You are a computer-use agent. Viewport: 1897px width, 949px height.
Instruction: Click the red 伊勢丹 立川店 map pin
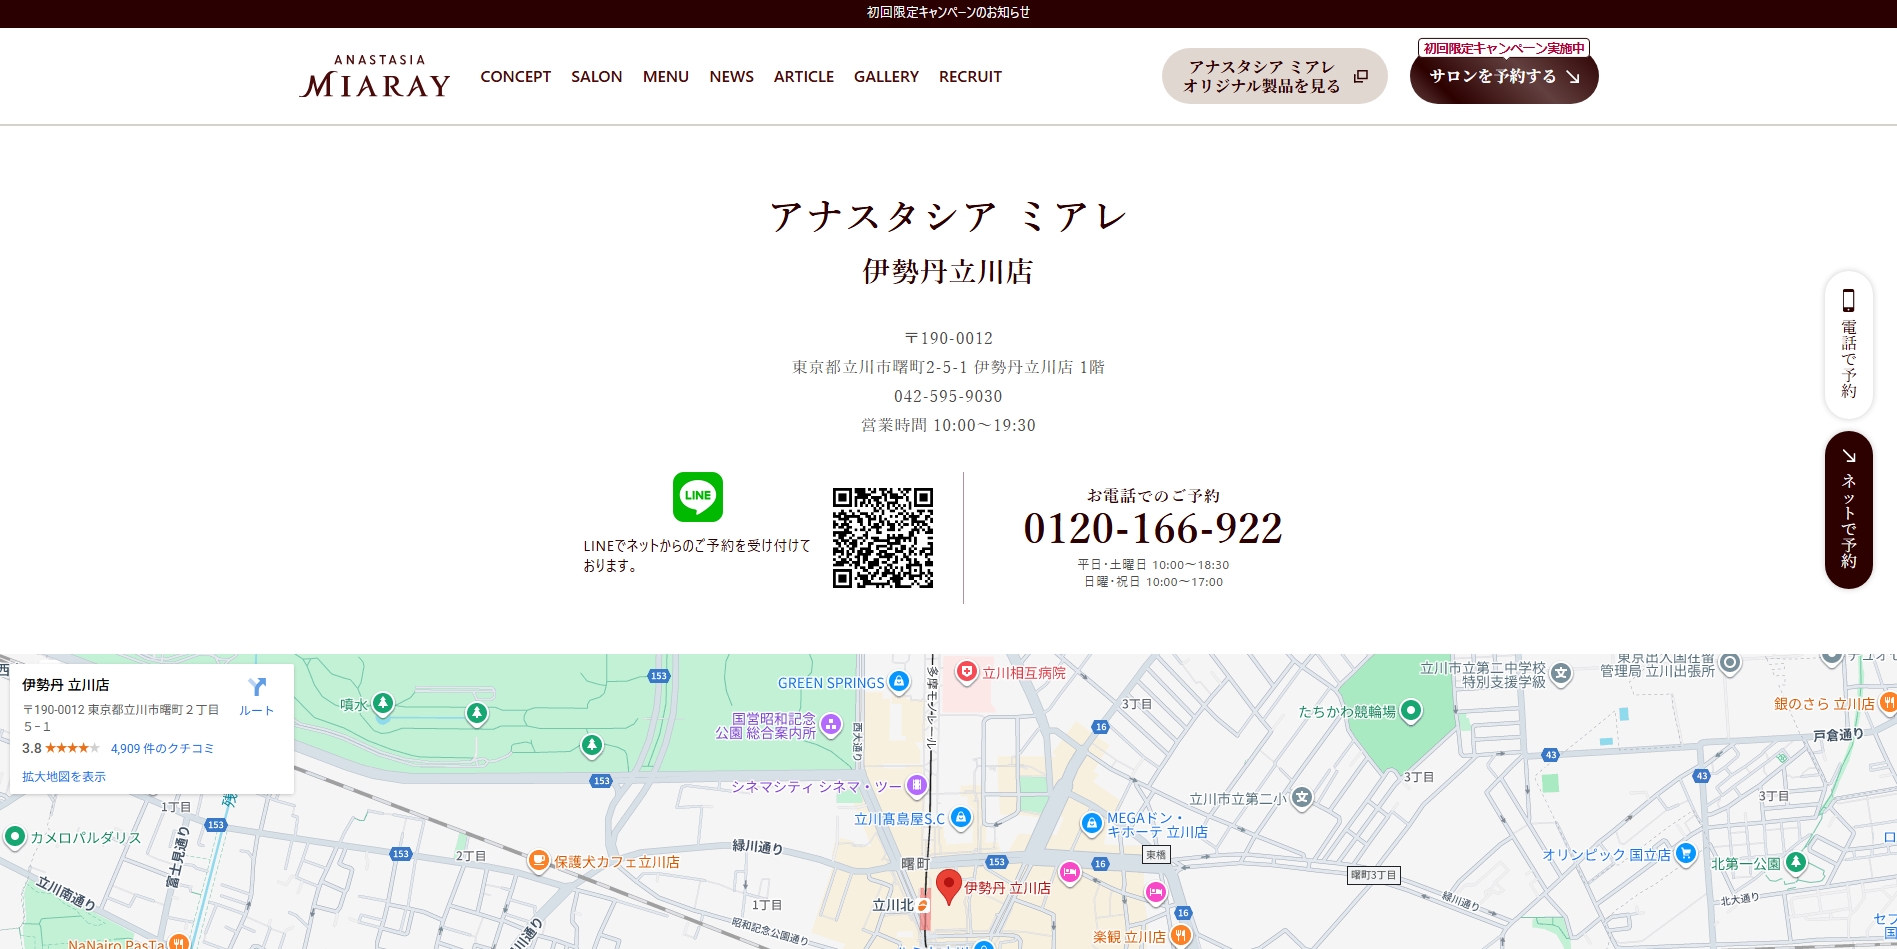point(948,883)
